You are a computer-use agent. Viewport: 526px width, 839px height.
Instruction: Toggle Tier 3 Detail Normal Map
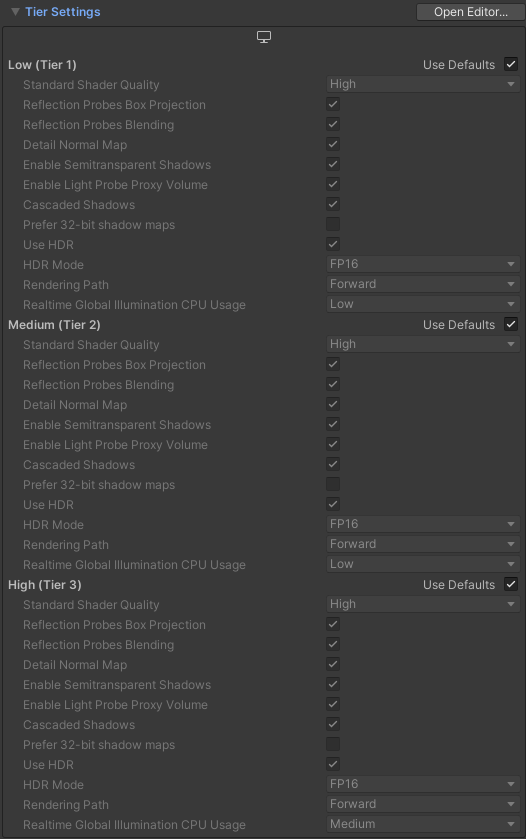(x=333, y=665)
